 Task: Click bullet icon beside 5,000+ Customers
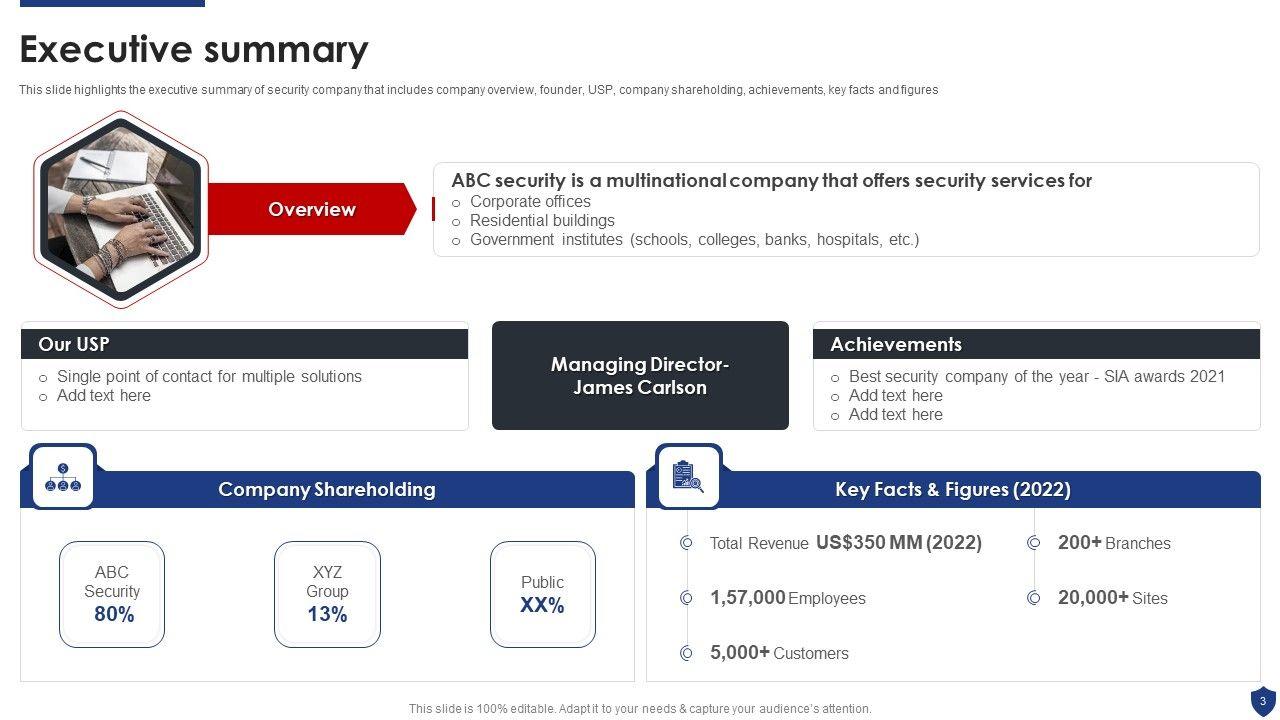687,653
